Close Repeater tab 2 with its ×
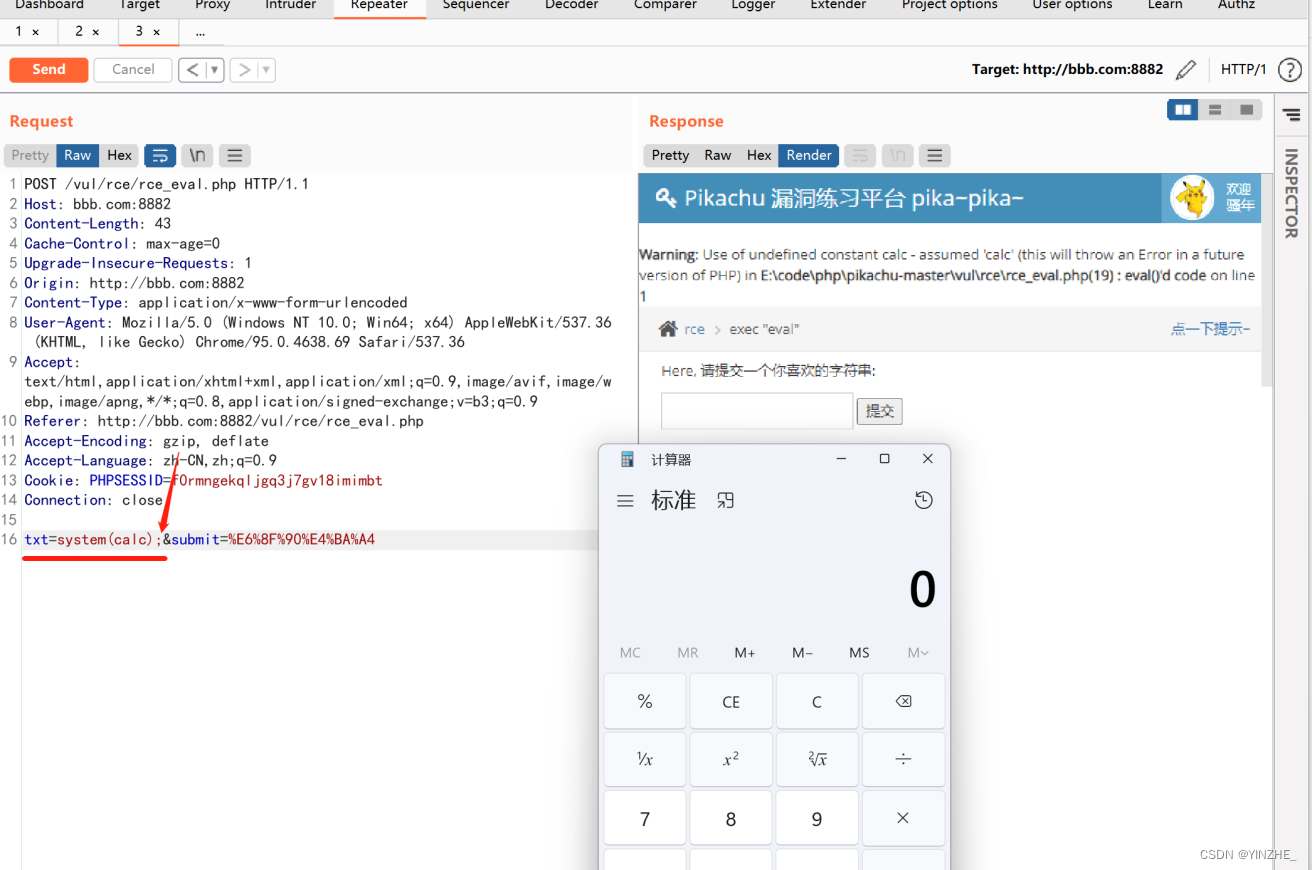The width and height of the screenshot is (1312, 870). [96, 32]
